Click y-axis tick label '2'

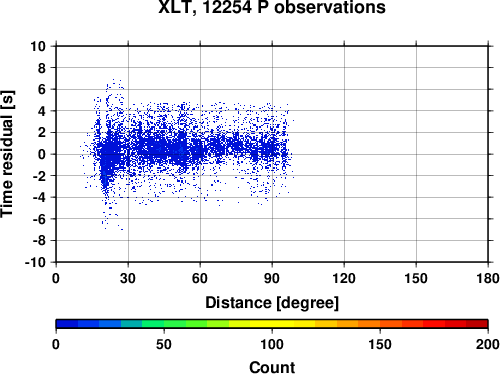click(x=42, y=133)
